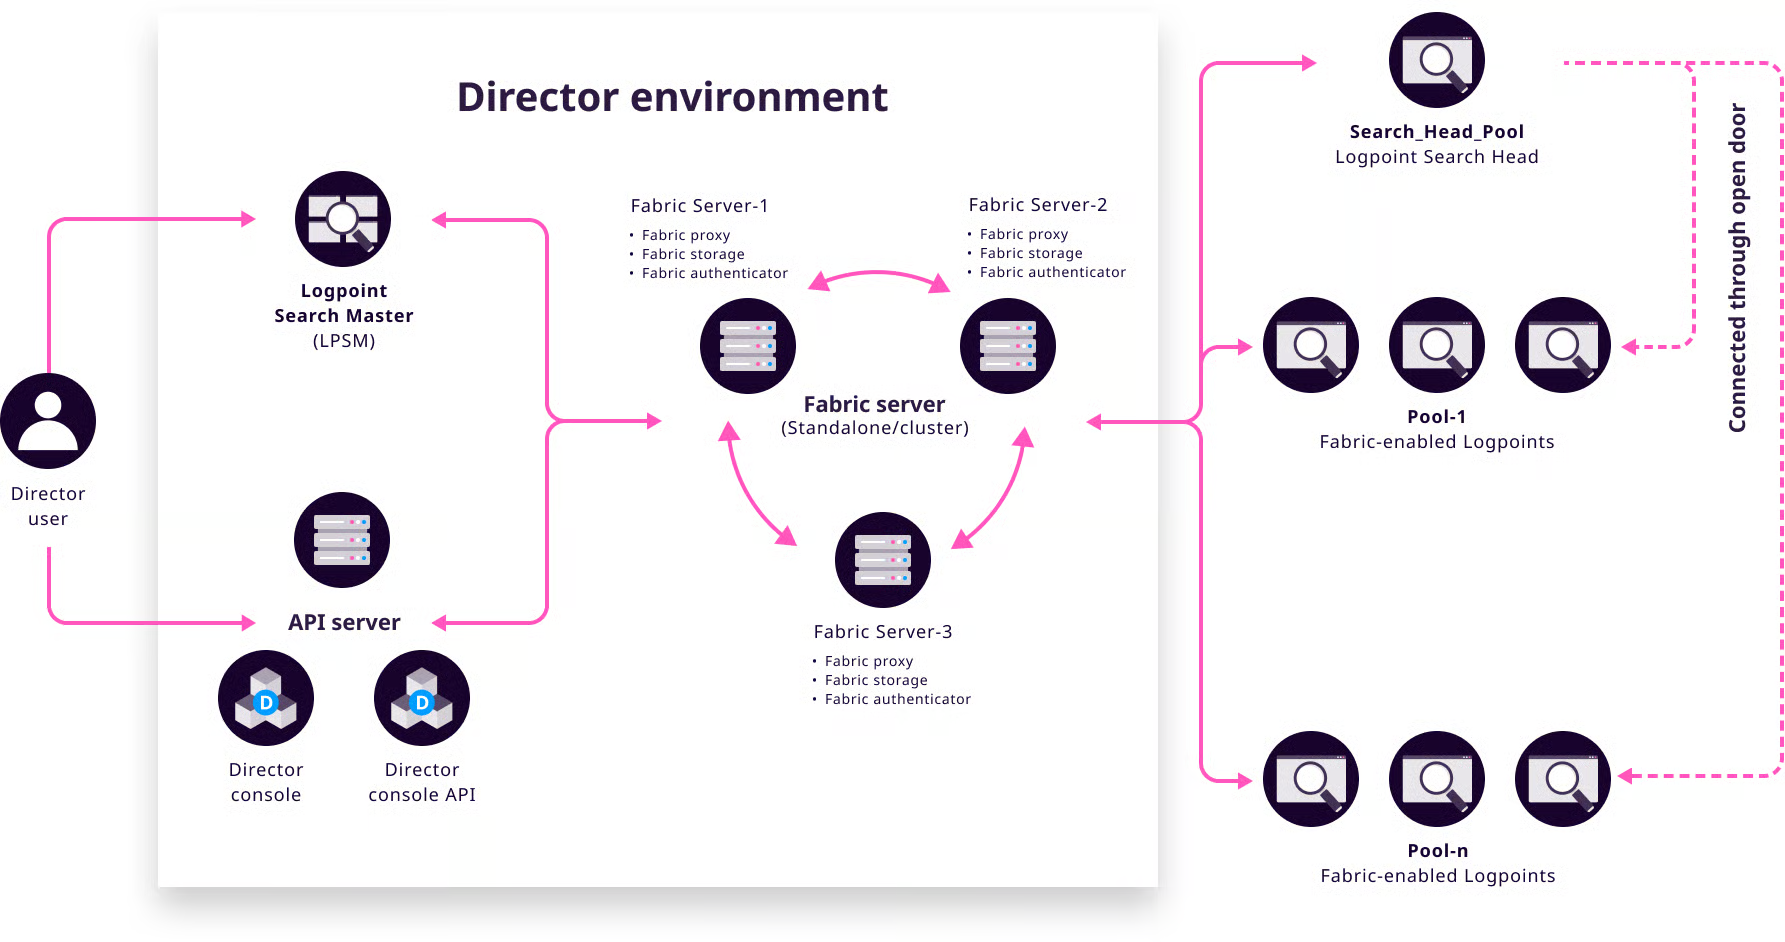Viewport: 1785px width, 942px height.
Task: Select the middle Pool-1 Logpoint icon
Action: click(1436, 345)
